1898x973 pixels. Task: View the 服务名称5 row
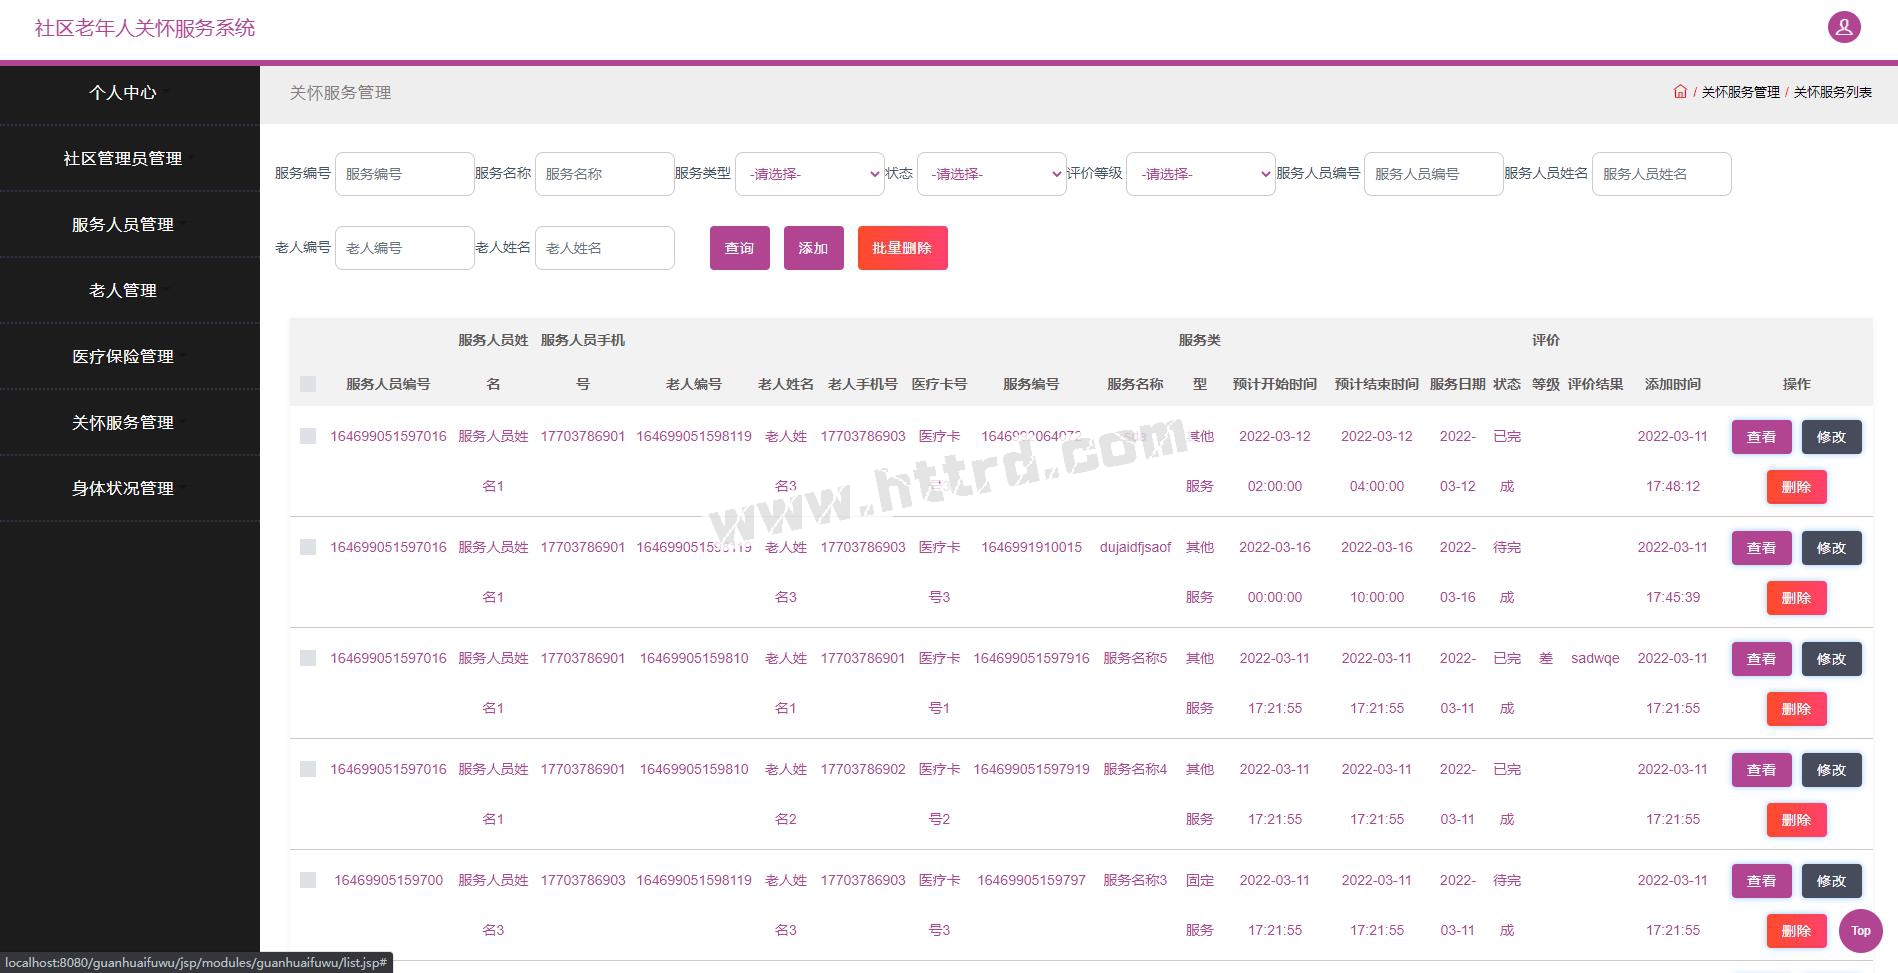point(1762,659)
